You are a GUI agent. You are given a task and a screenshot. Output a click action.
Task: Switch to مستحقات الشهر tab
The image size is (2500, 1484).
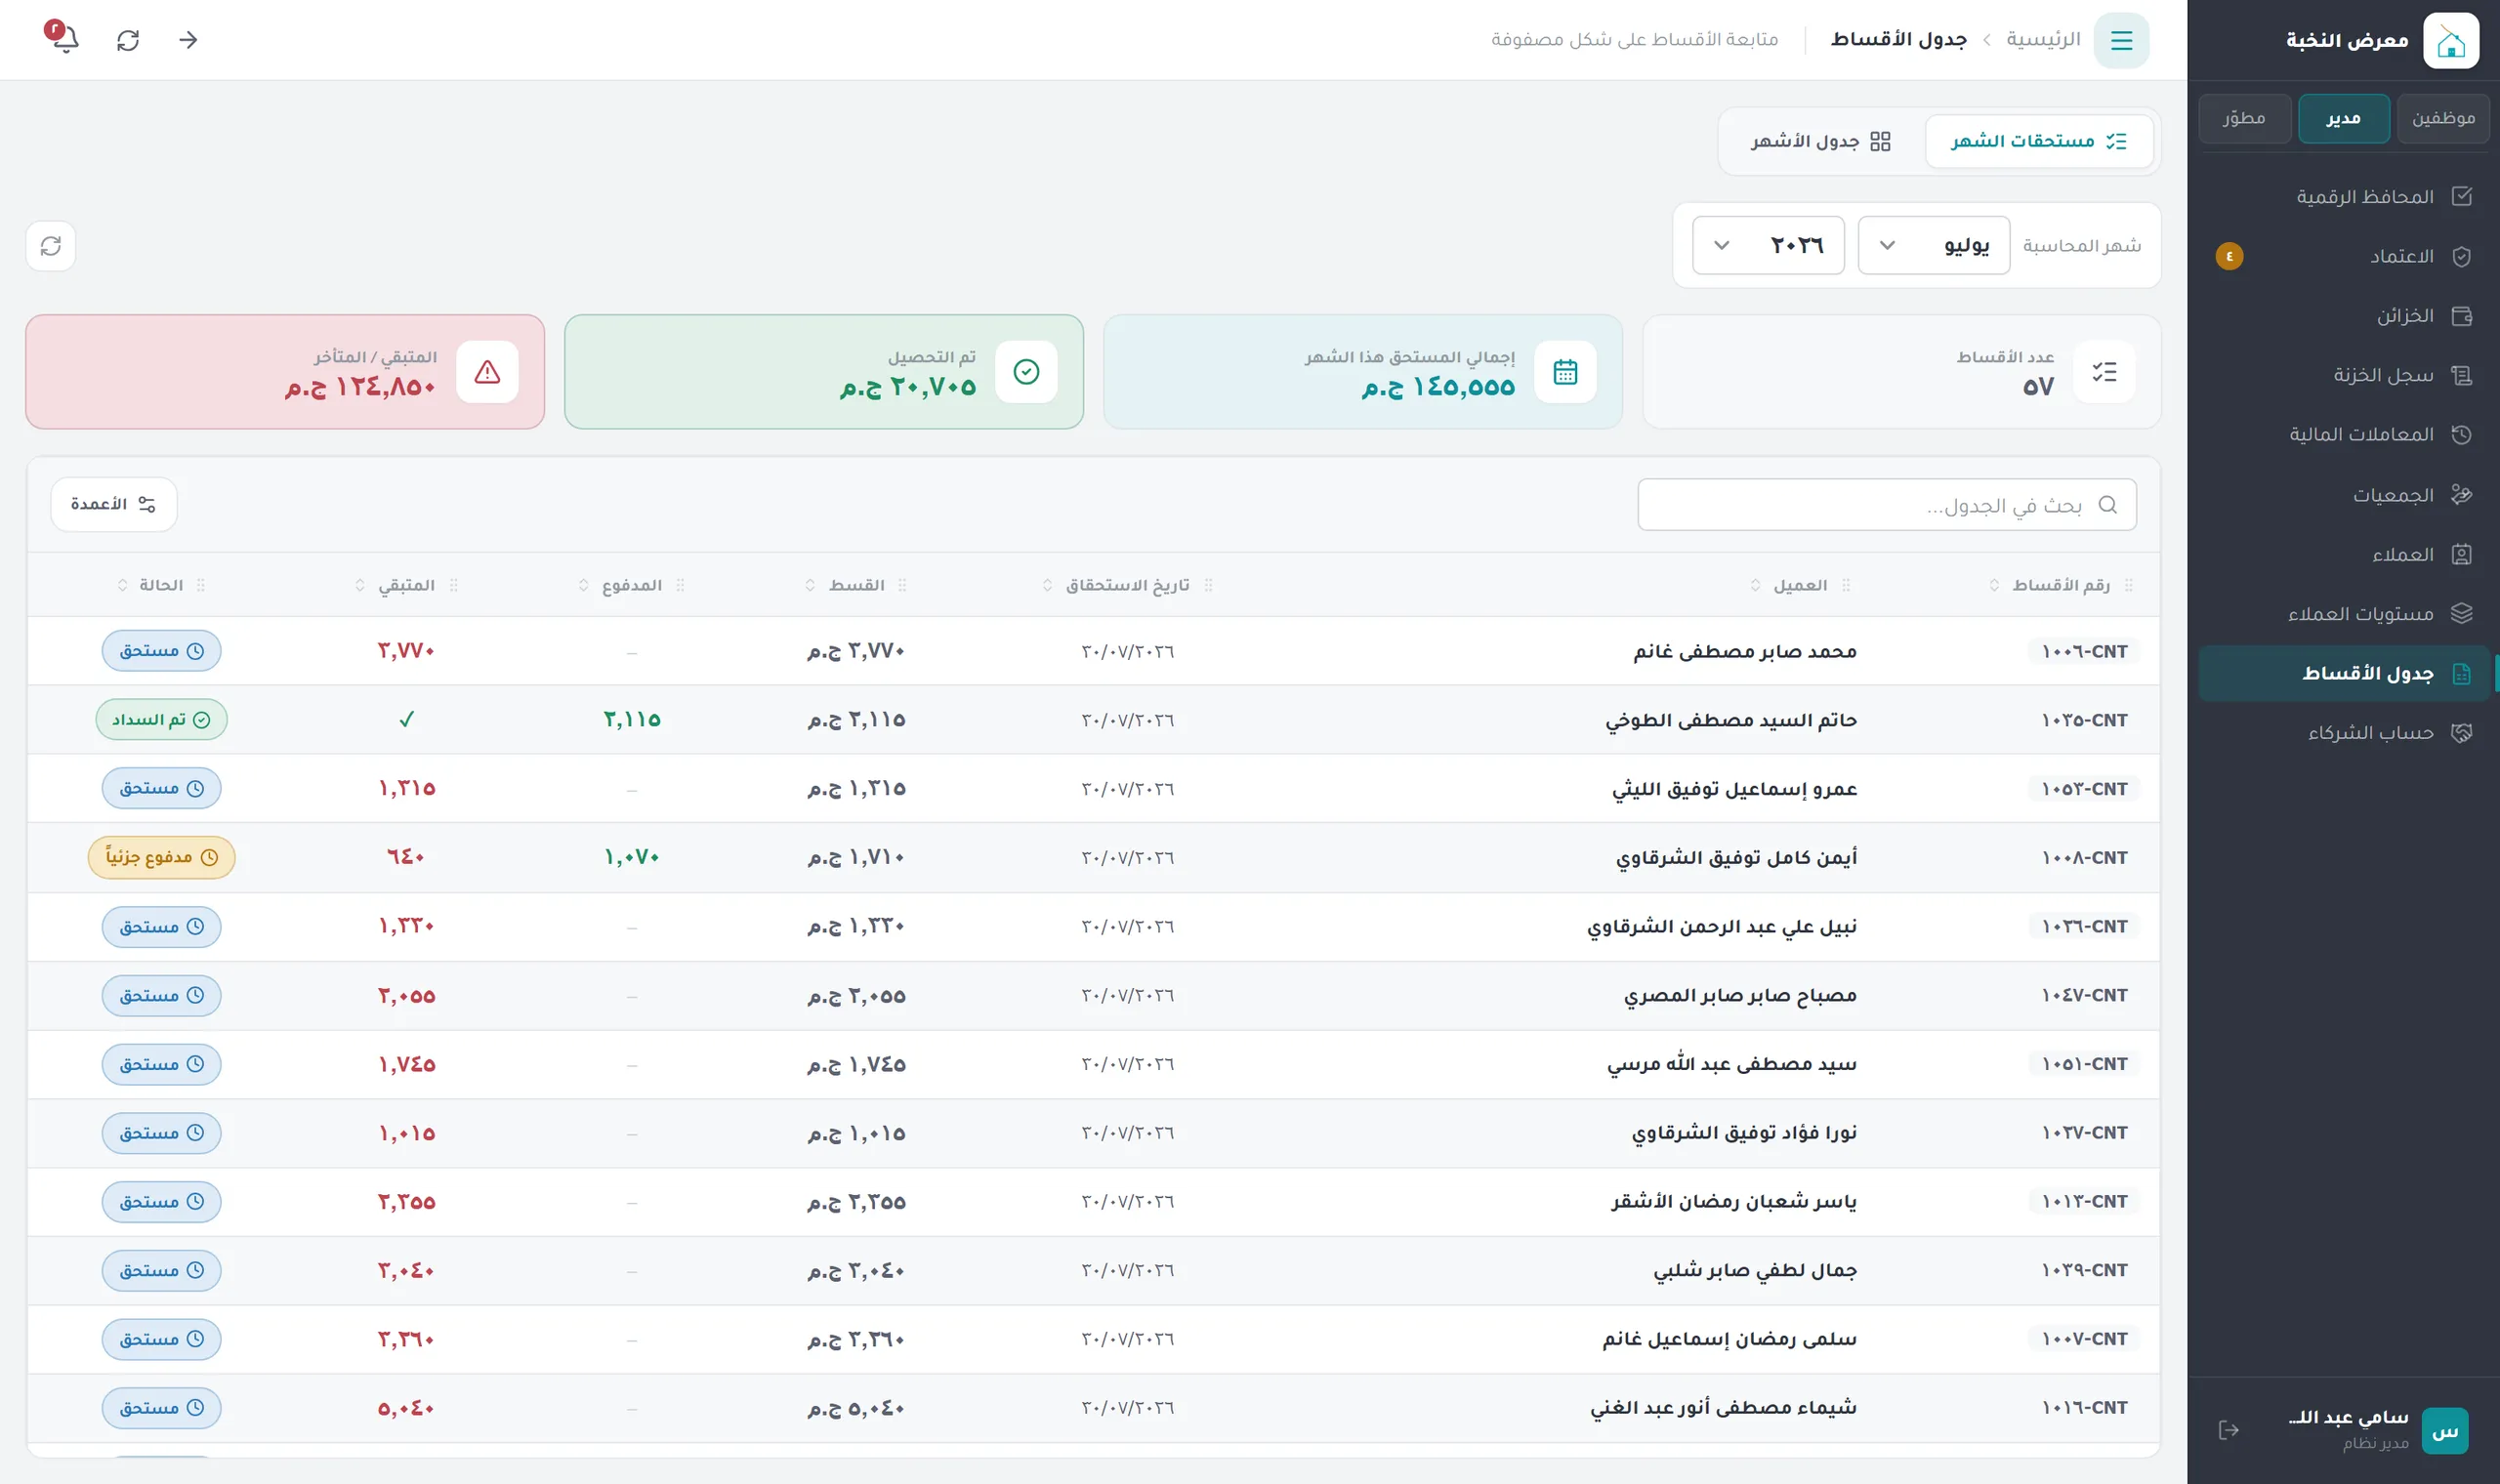pos(2038,141)
